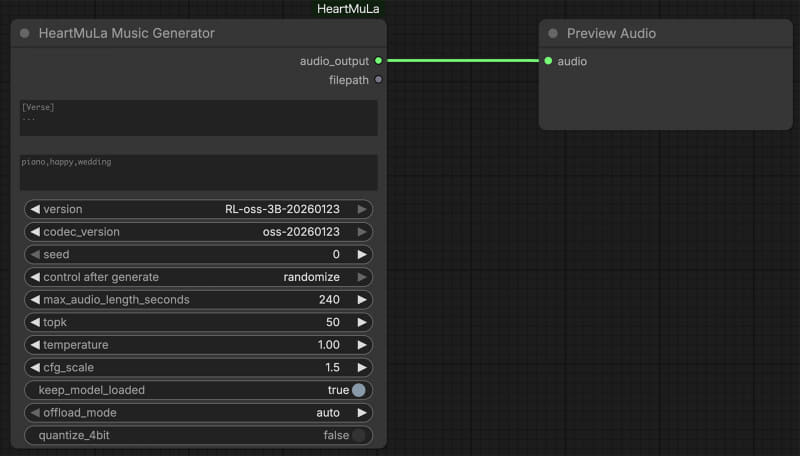Screen dimensions: 800x456
Task: Click the topk value 50
Action: click(333, 322)
